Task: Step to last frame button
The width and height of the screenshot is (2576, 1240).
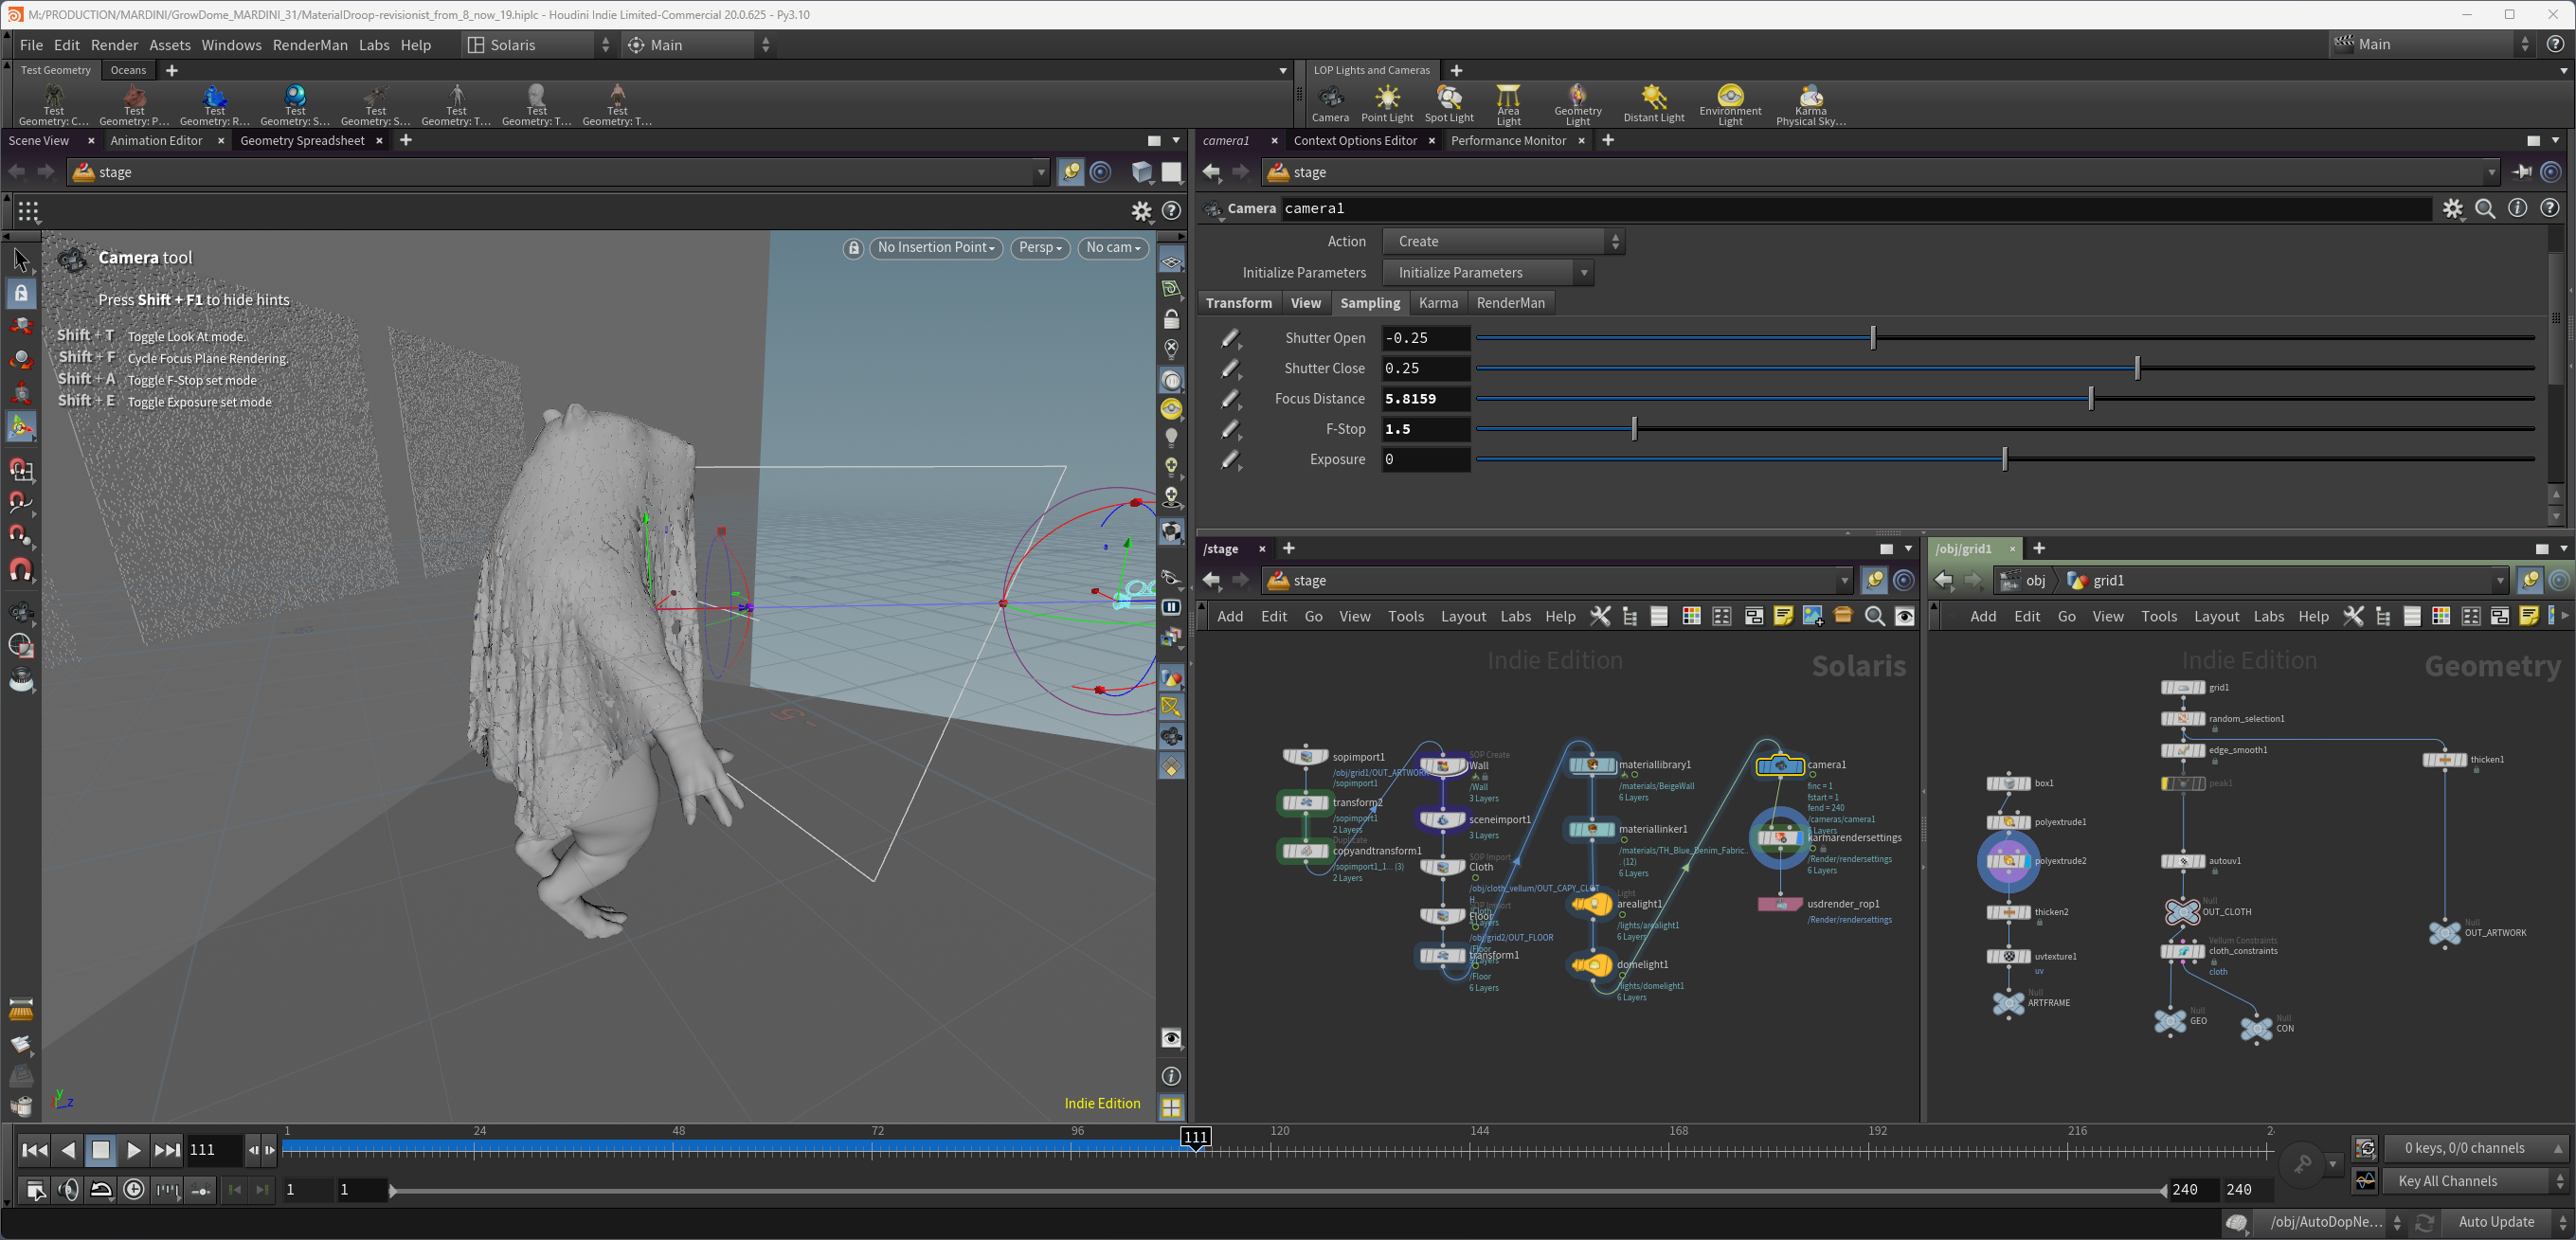Action: (x=167, y=1150)
